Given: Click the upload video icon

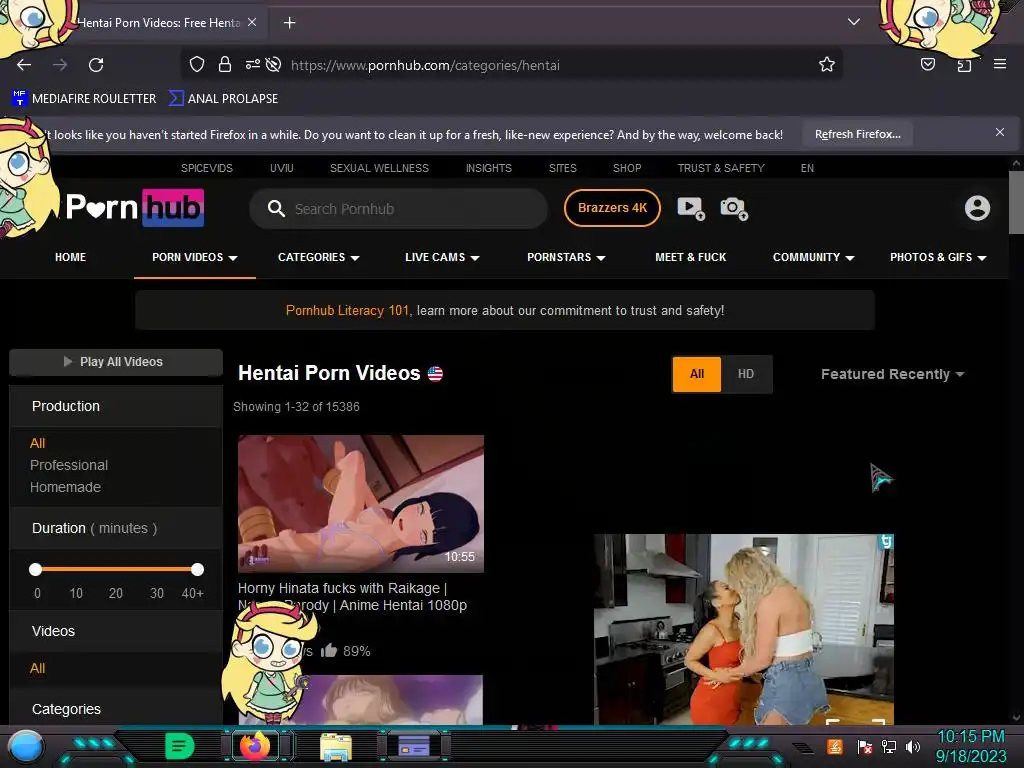Looking at the screenshot, I should click(690, 208).
